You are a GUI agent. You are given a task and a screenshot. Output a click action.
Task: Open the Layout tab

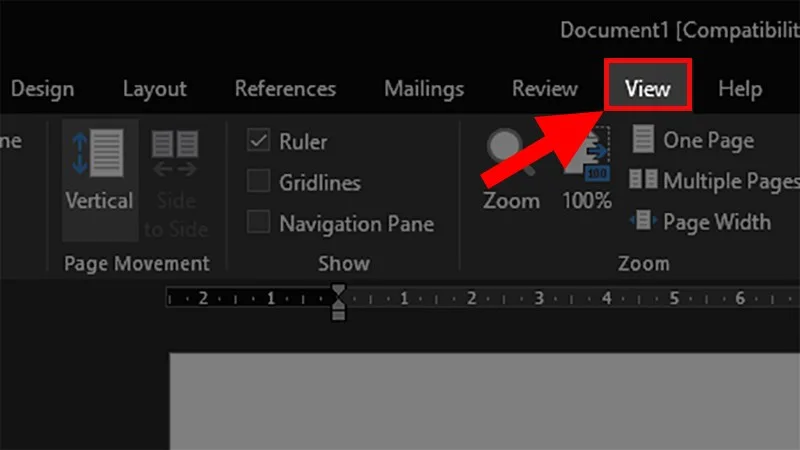155,89
